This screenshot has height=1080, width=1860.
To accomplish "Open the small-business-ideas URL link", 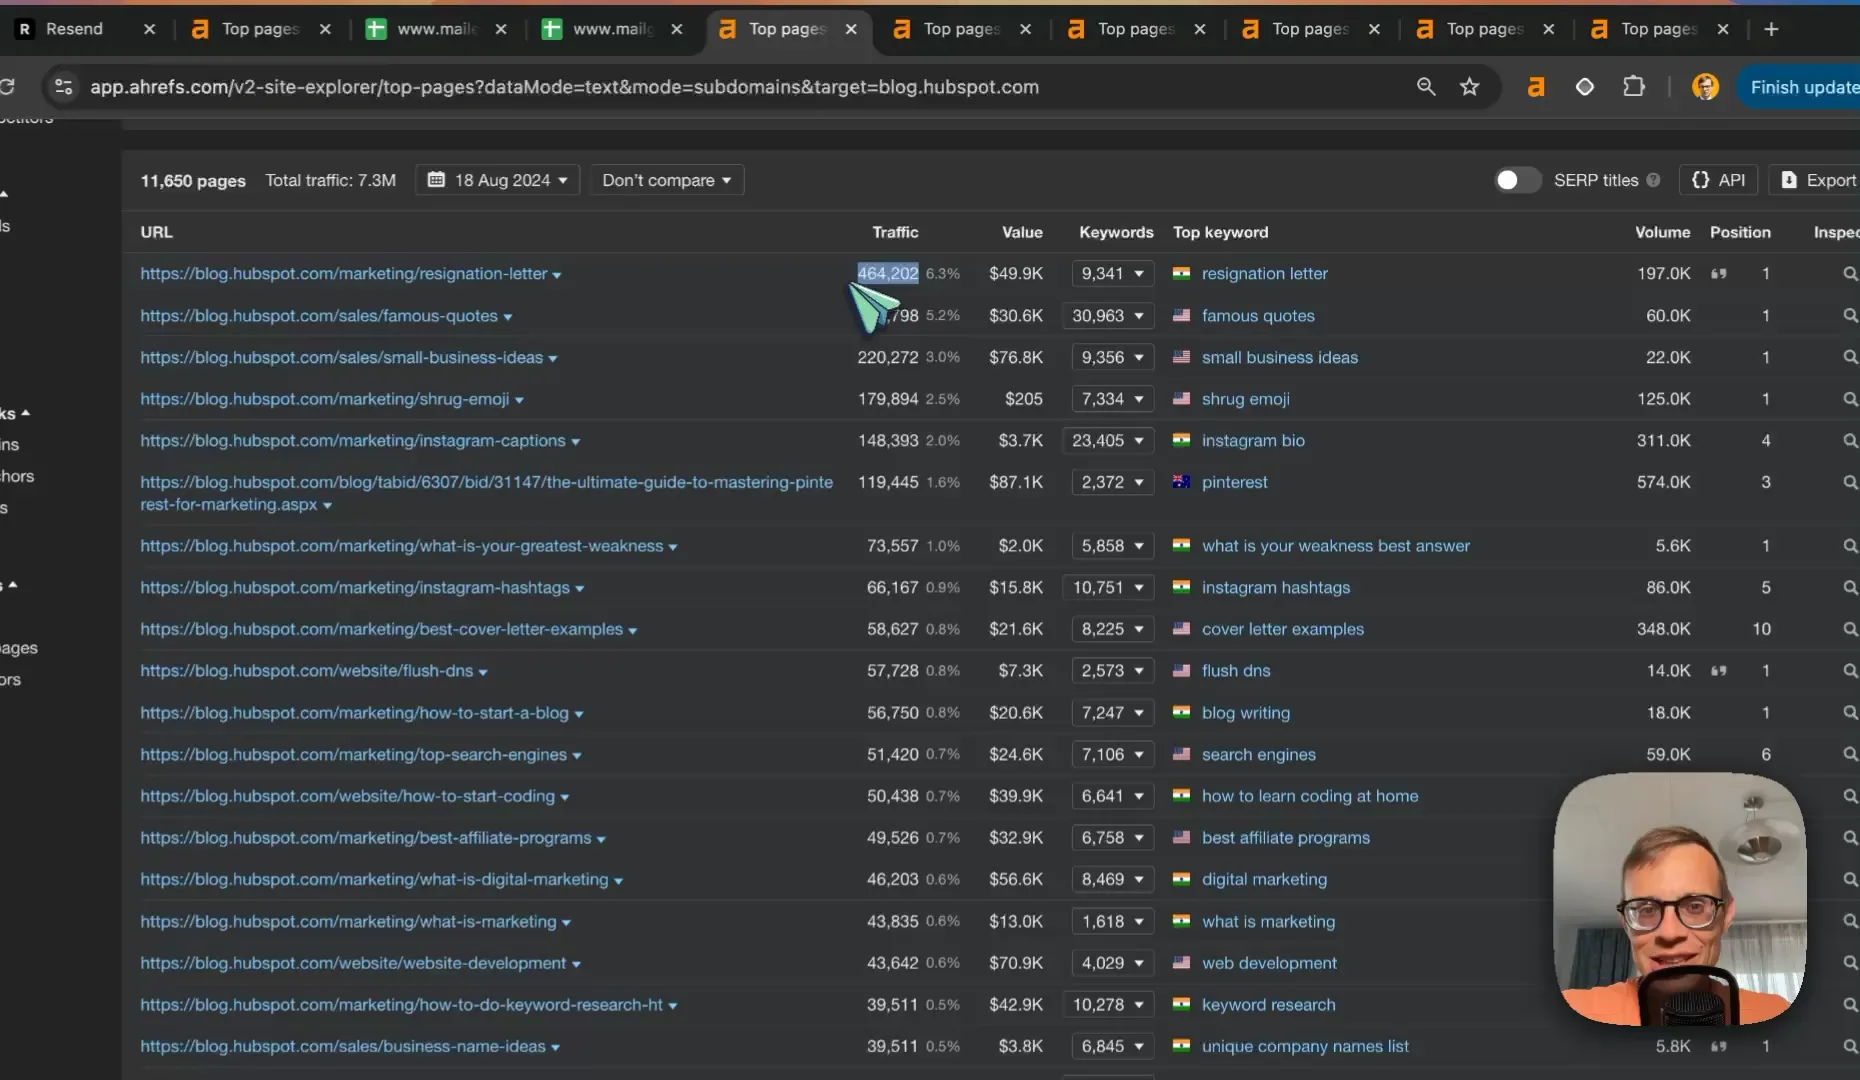I will [341, 357].
